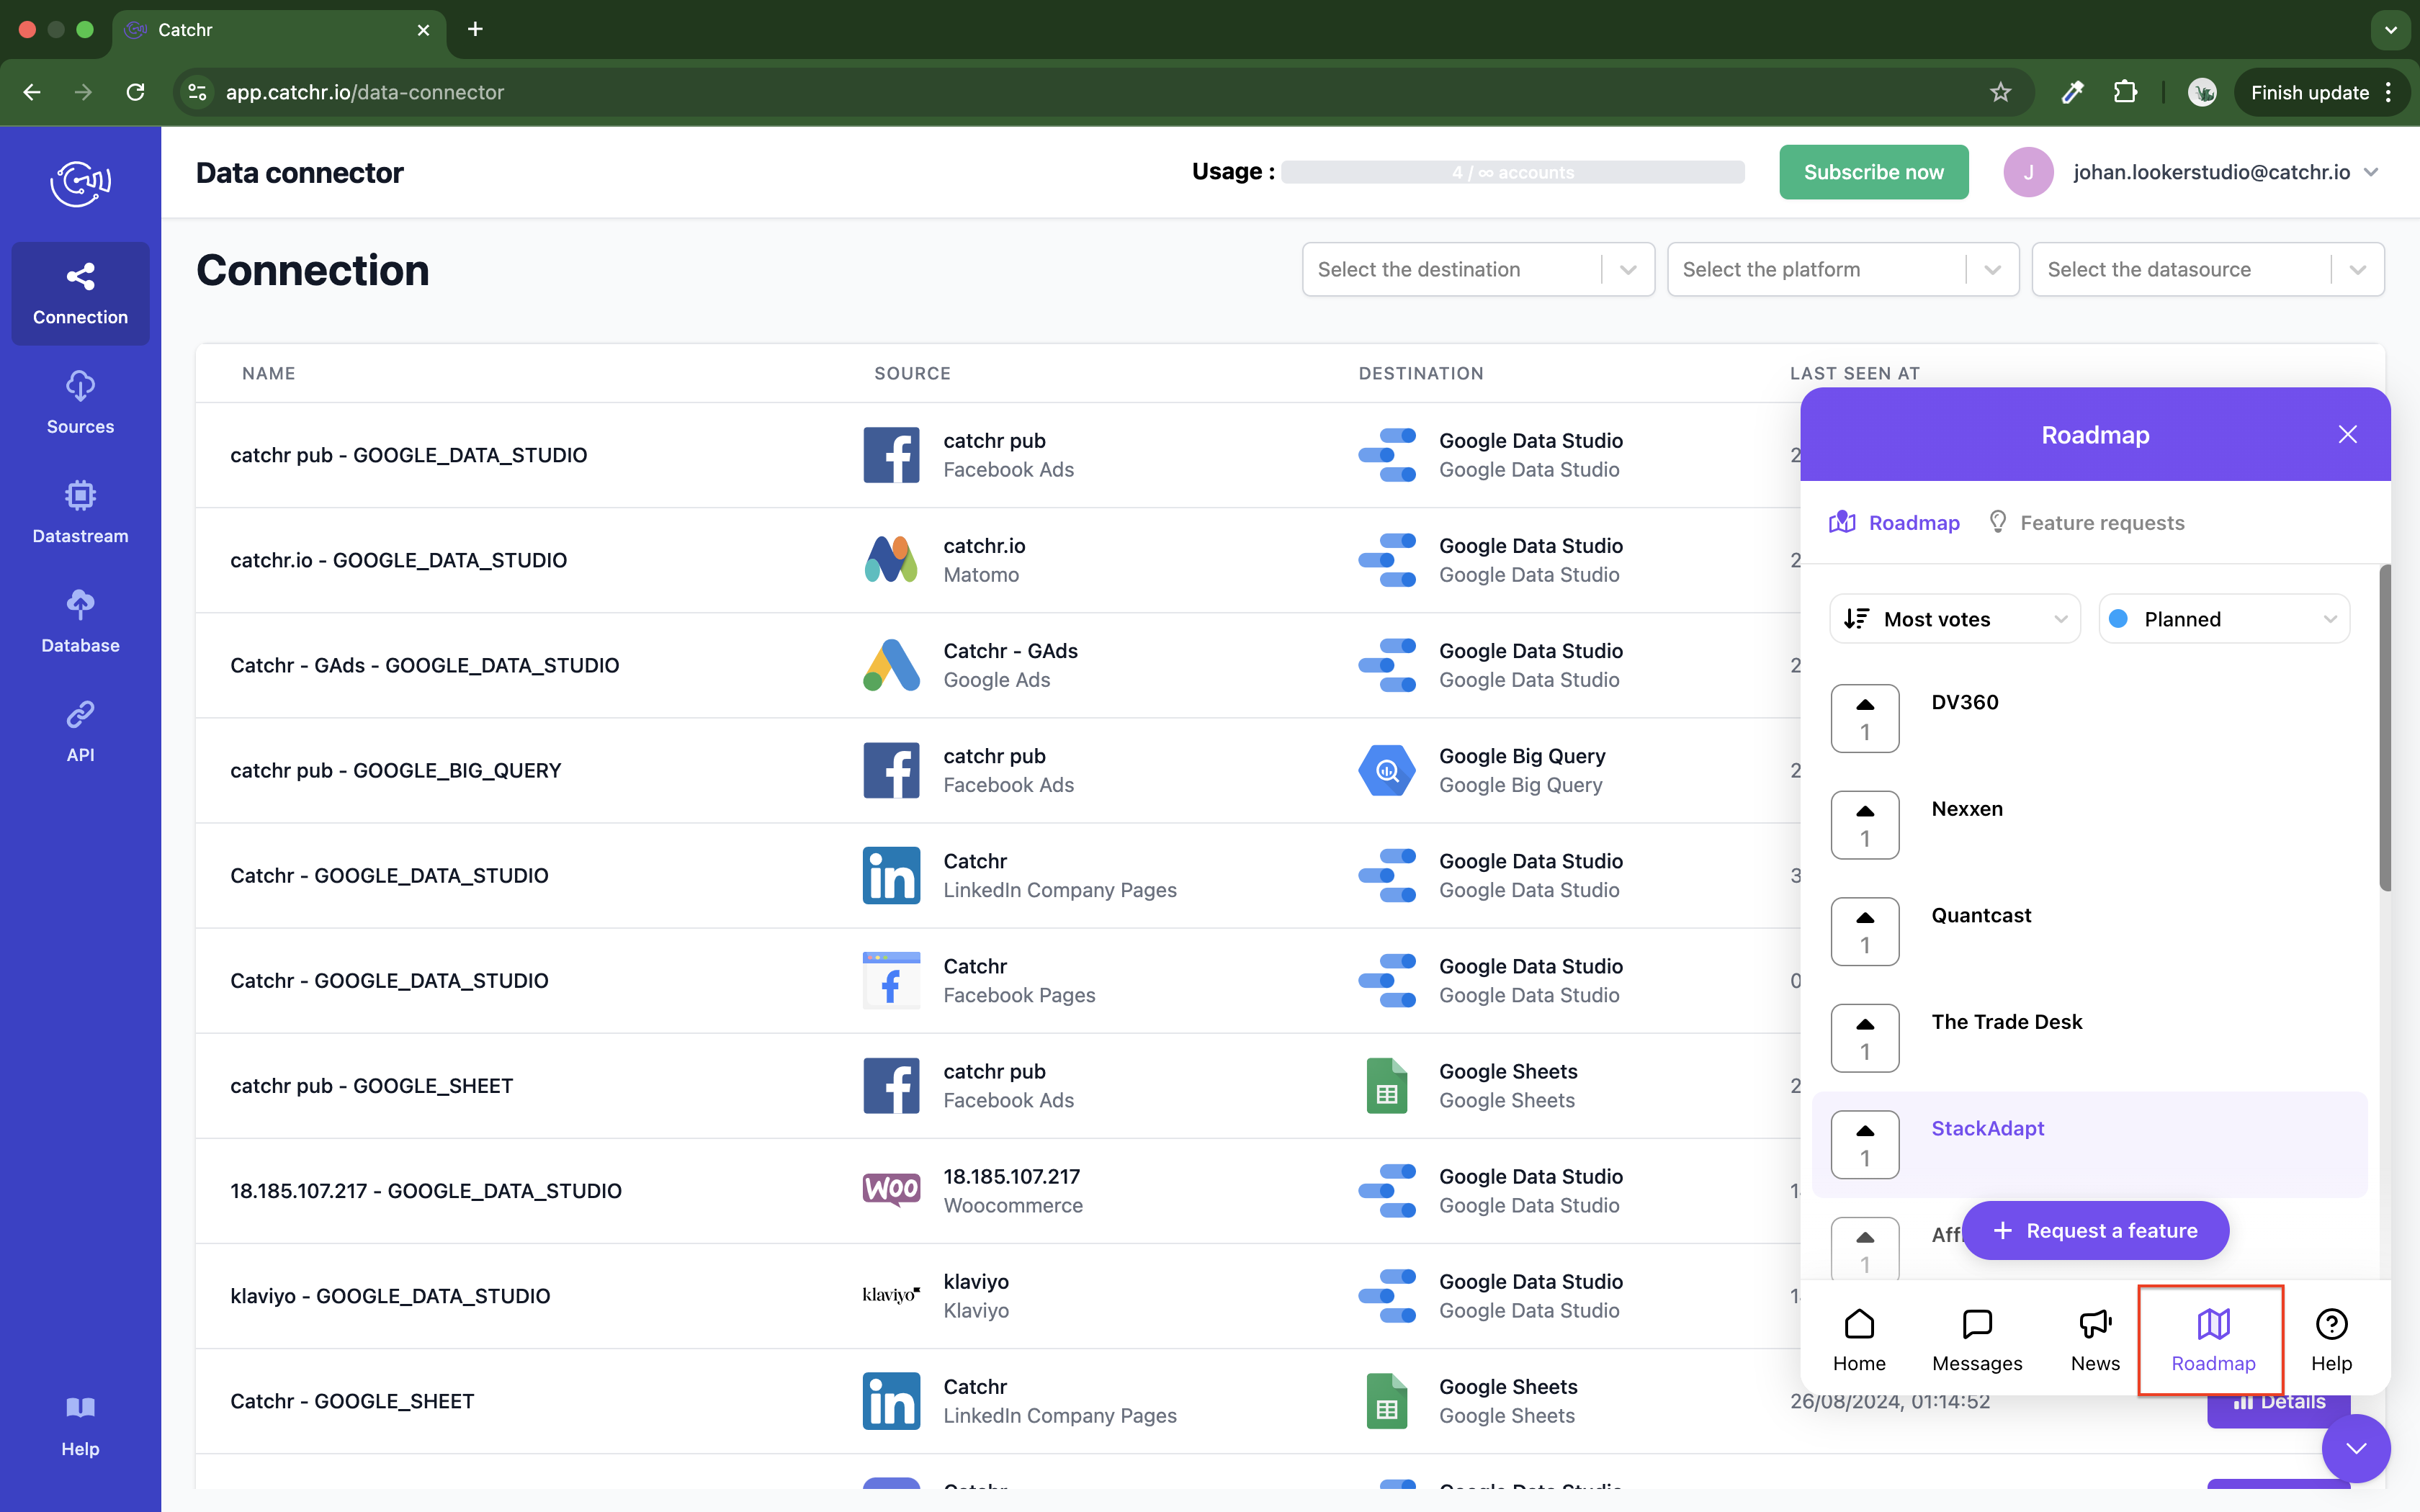The height and width of the screenshot is (1512, 2420).
Task: Go to the Datastream section
Action: 80,512
